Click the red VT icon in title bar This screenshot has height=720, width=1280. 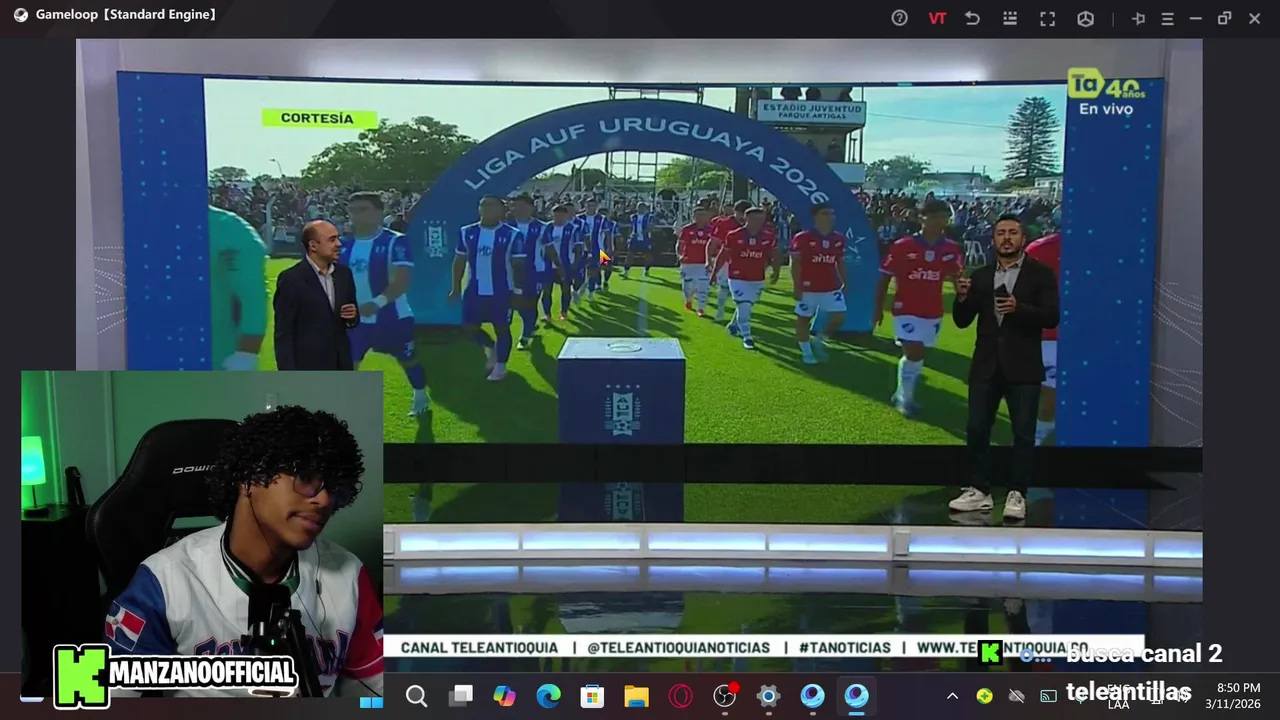click(x=937, y=18)
